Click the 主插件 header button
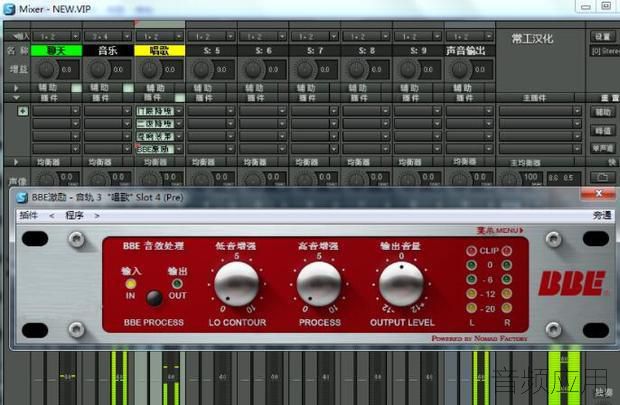 535,98
